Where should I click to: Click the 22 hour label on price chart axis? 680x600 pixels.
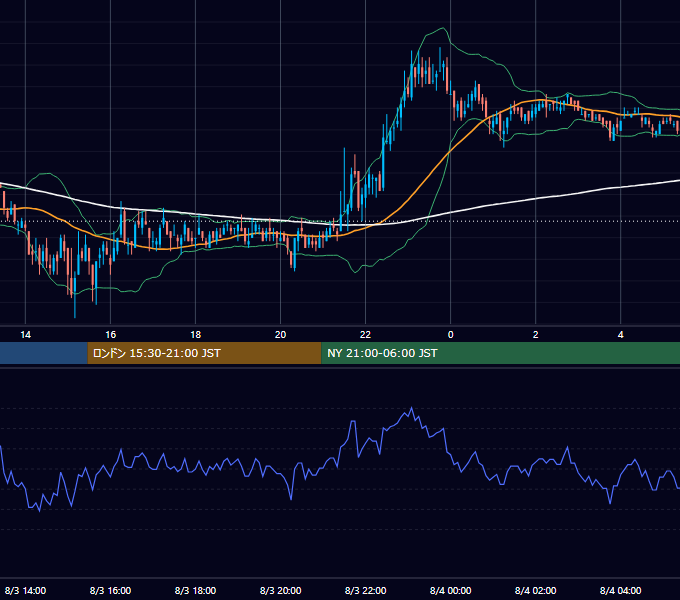[366, 335]
